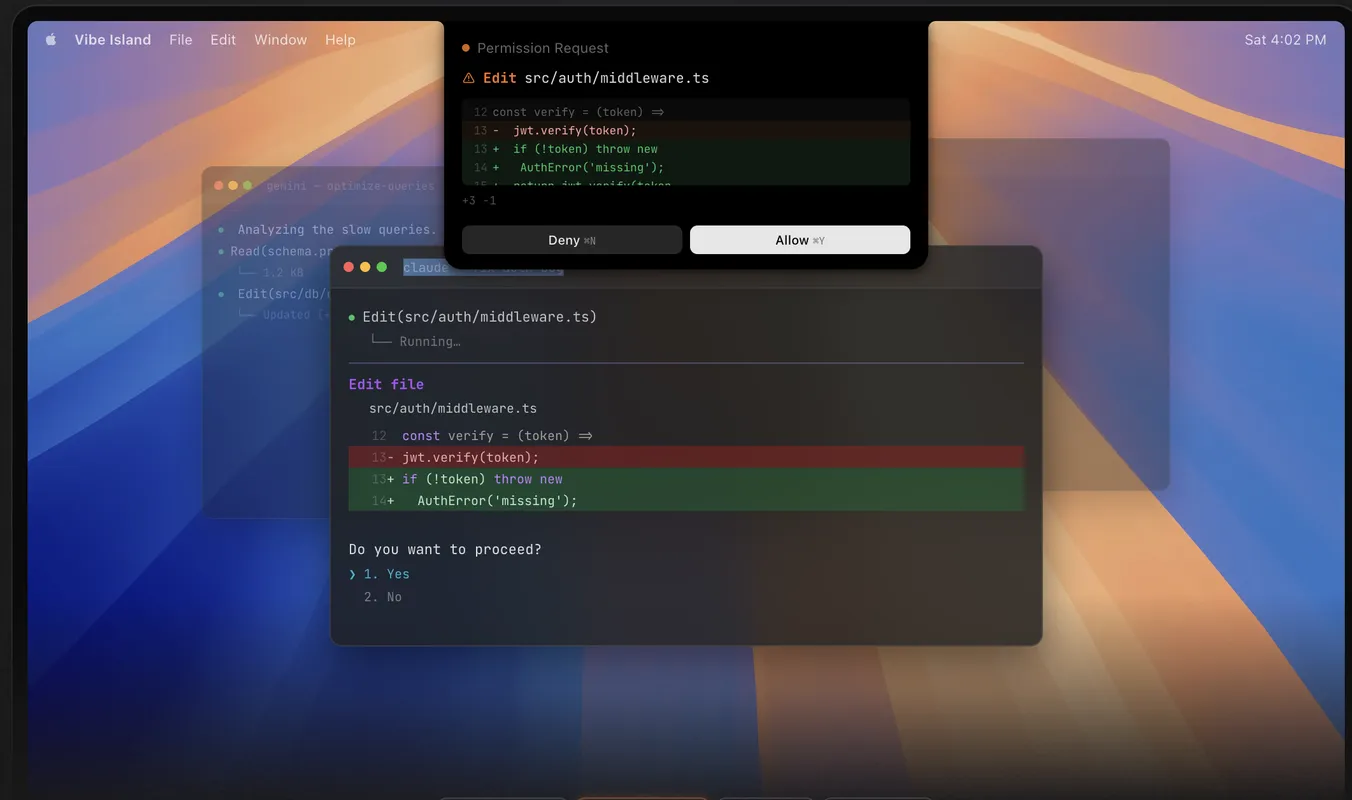Open the Help menu
Viewport: 1352px width, 800px height.
tap(340, 40)
